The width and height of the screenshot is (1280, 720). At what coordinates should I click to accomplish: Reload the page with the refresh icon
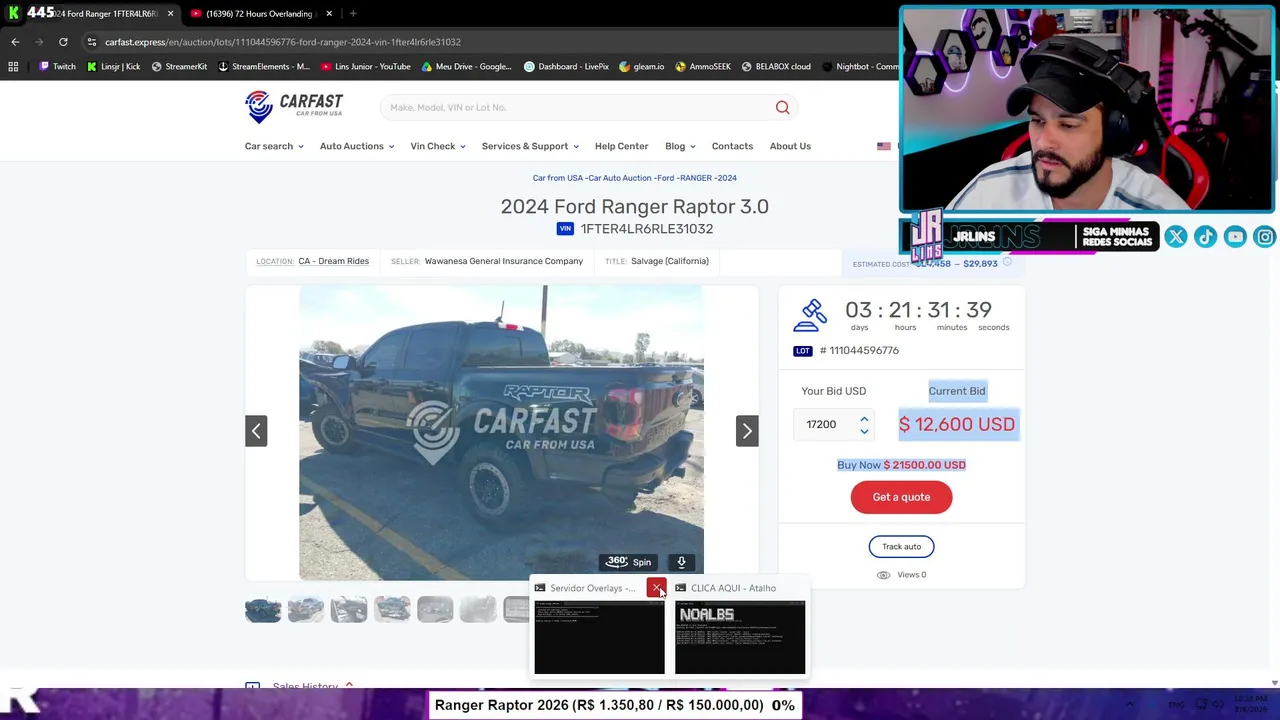pyautogui.click(x=63, y=42)
